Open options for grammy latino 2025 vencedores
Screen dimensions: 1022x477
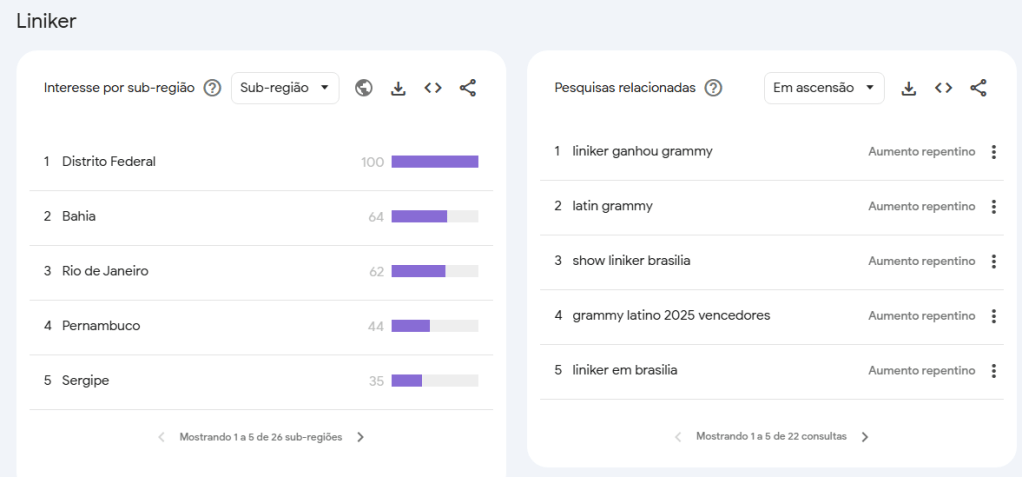point(993,316)
